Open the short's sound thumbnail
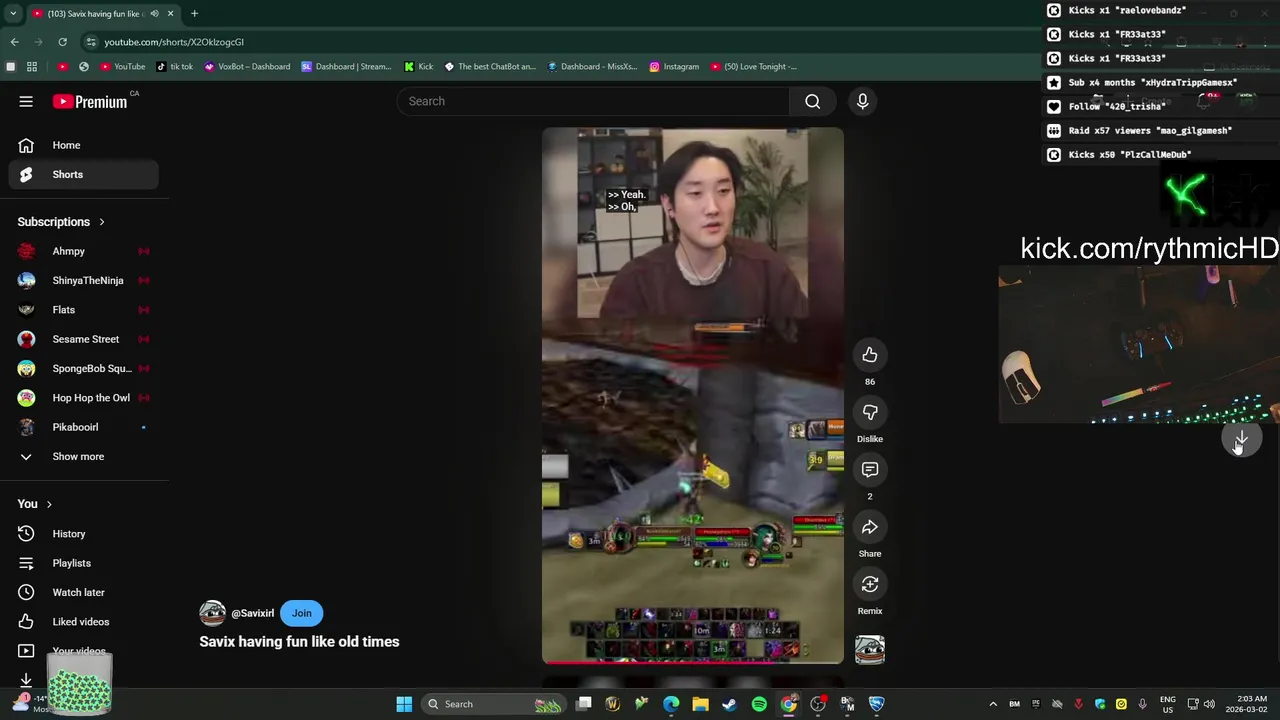This screenshot has width=1280, height=720. [x=870, y=650]
